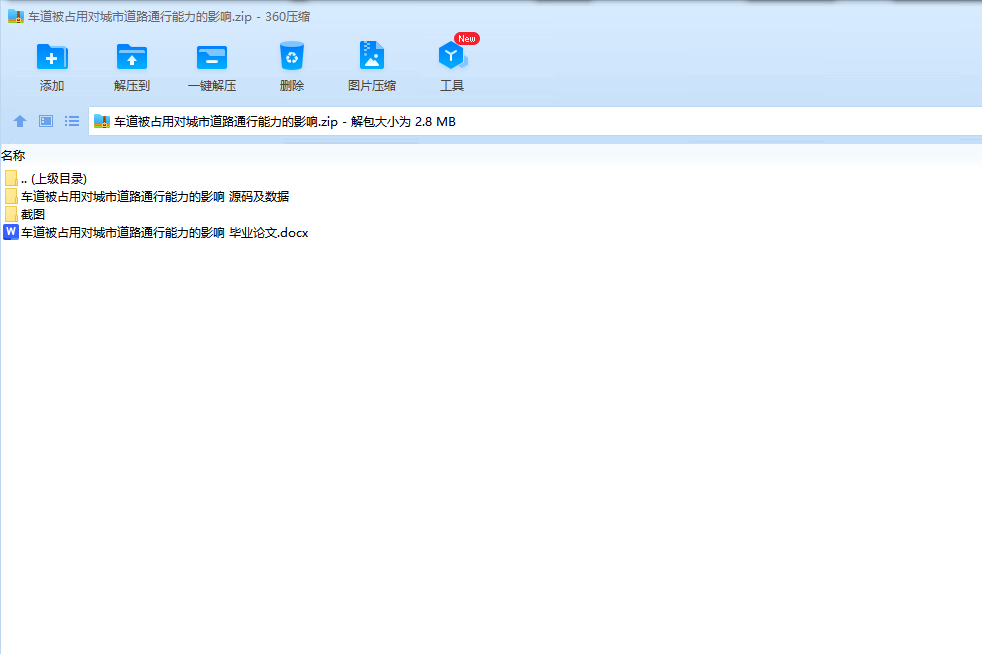The image size is (982, 654).
Task: Click the 删除 (Delete) trash icon
Action: 292,56
